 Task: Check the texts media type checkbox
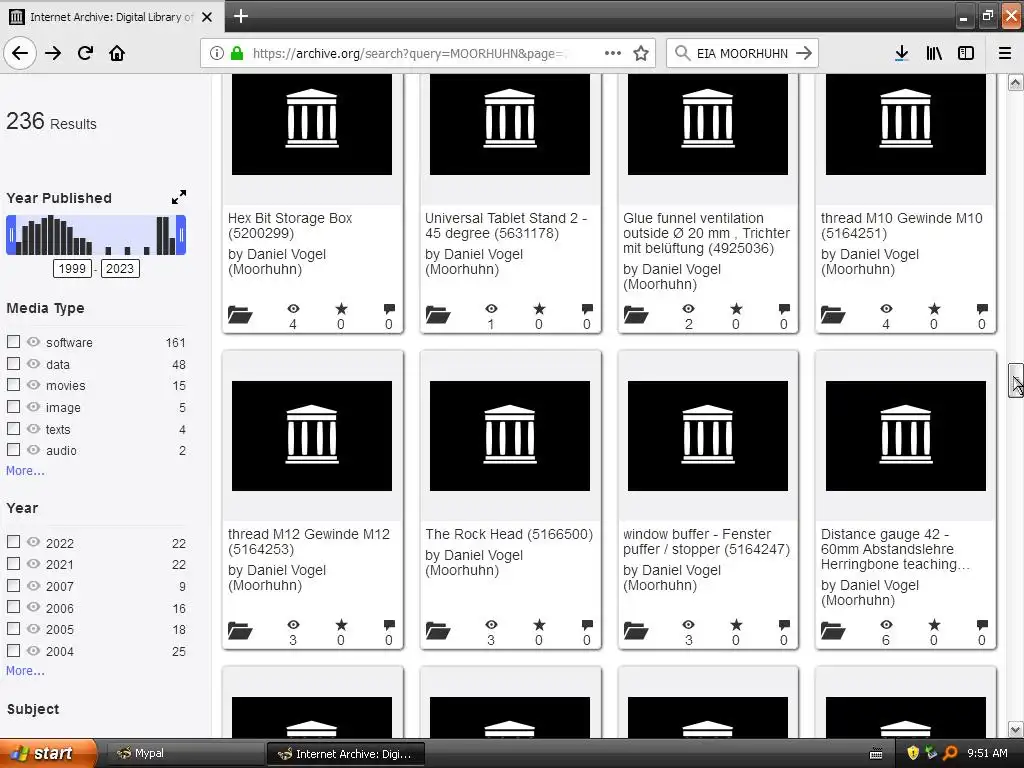(x=13, y=428)
